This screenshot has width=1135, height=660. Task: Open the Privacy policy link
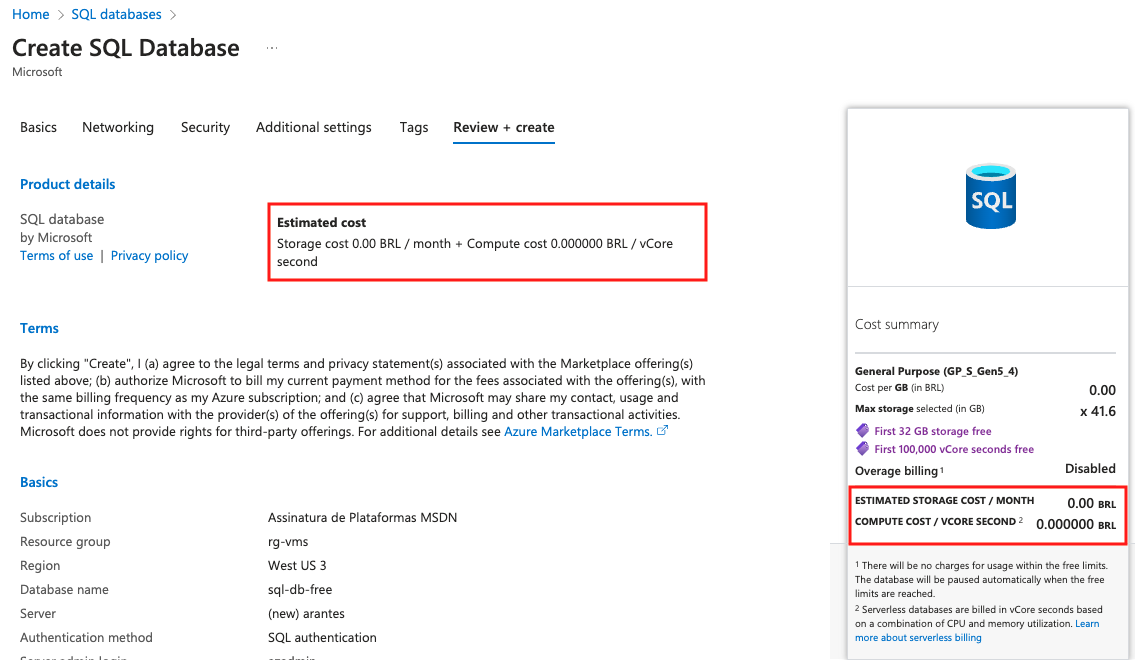click(x=149, y=255)
